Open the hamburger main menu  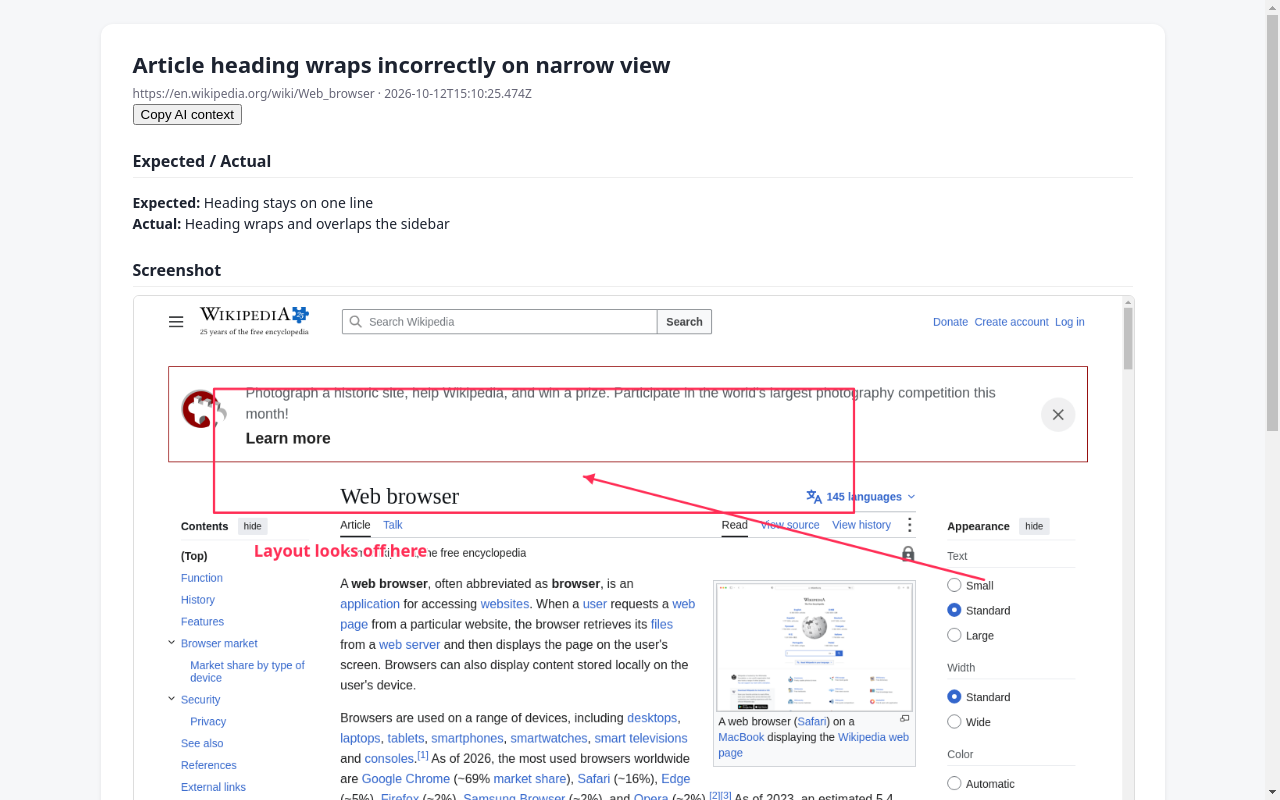tap(176, 322)
